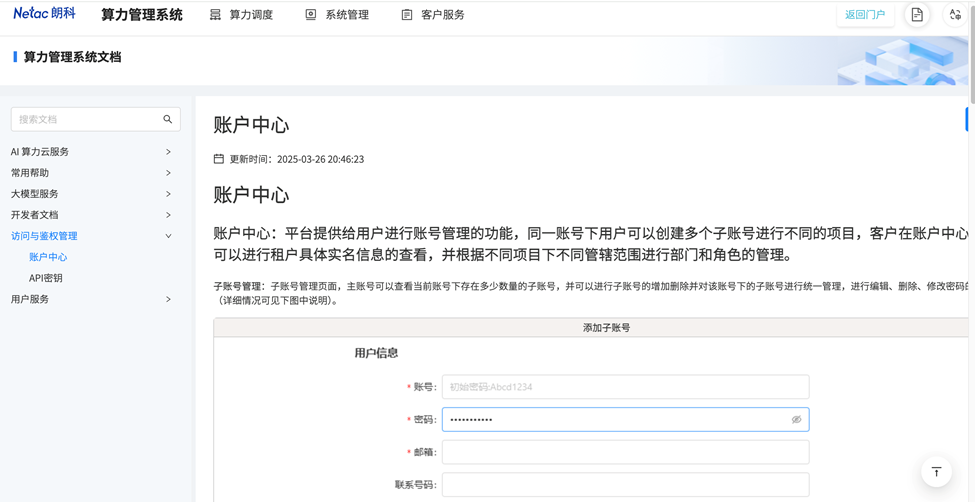Click the 客户服务 menu icon
The height and width of the screenshot is (502, 975).
point(407,15)
